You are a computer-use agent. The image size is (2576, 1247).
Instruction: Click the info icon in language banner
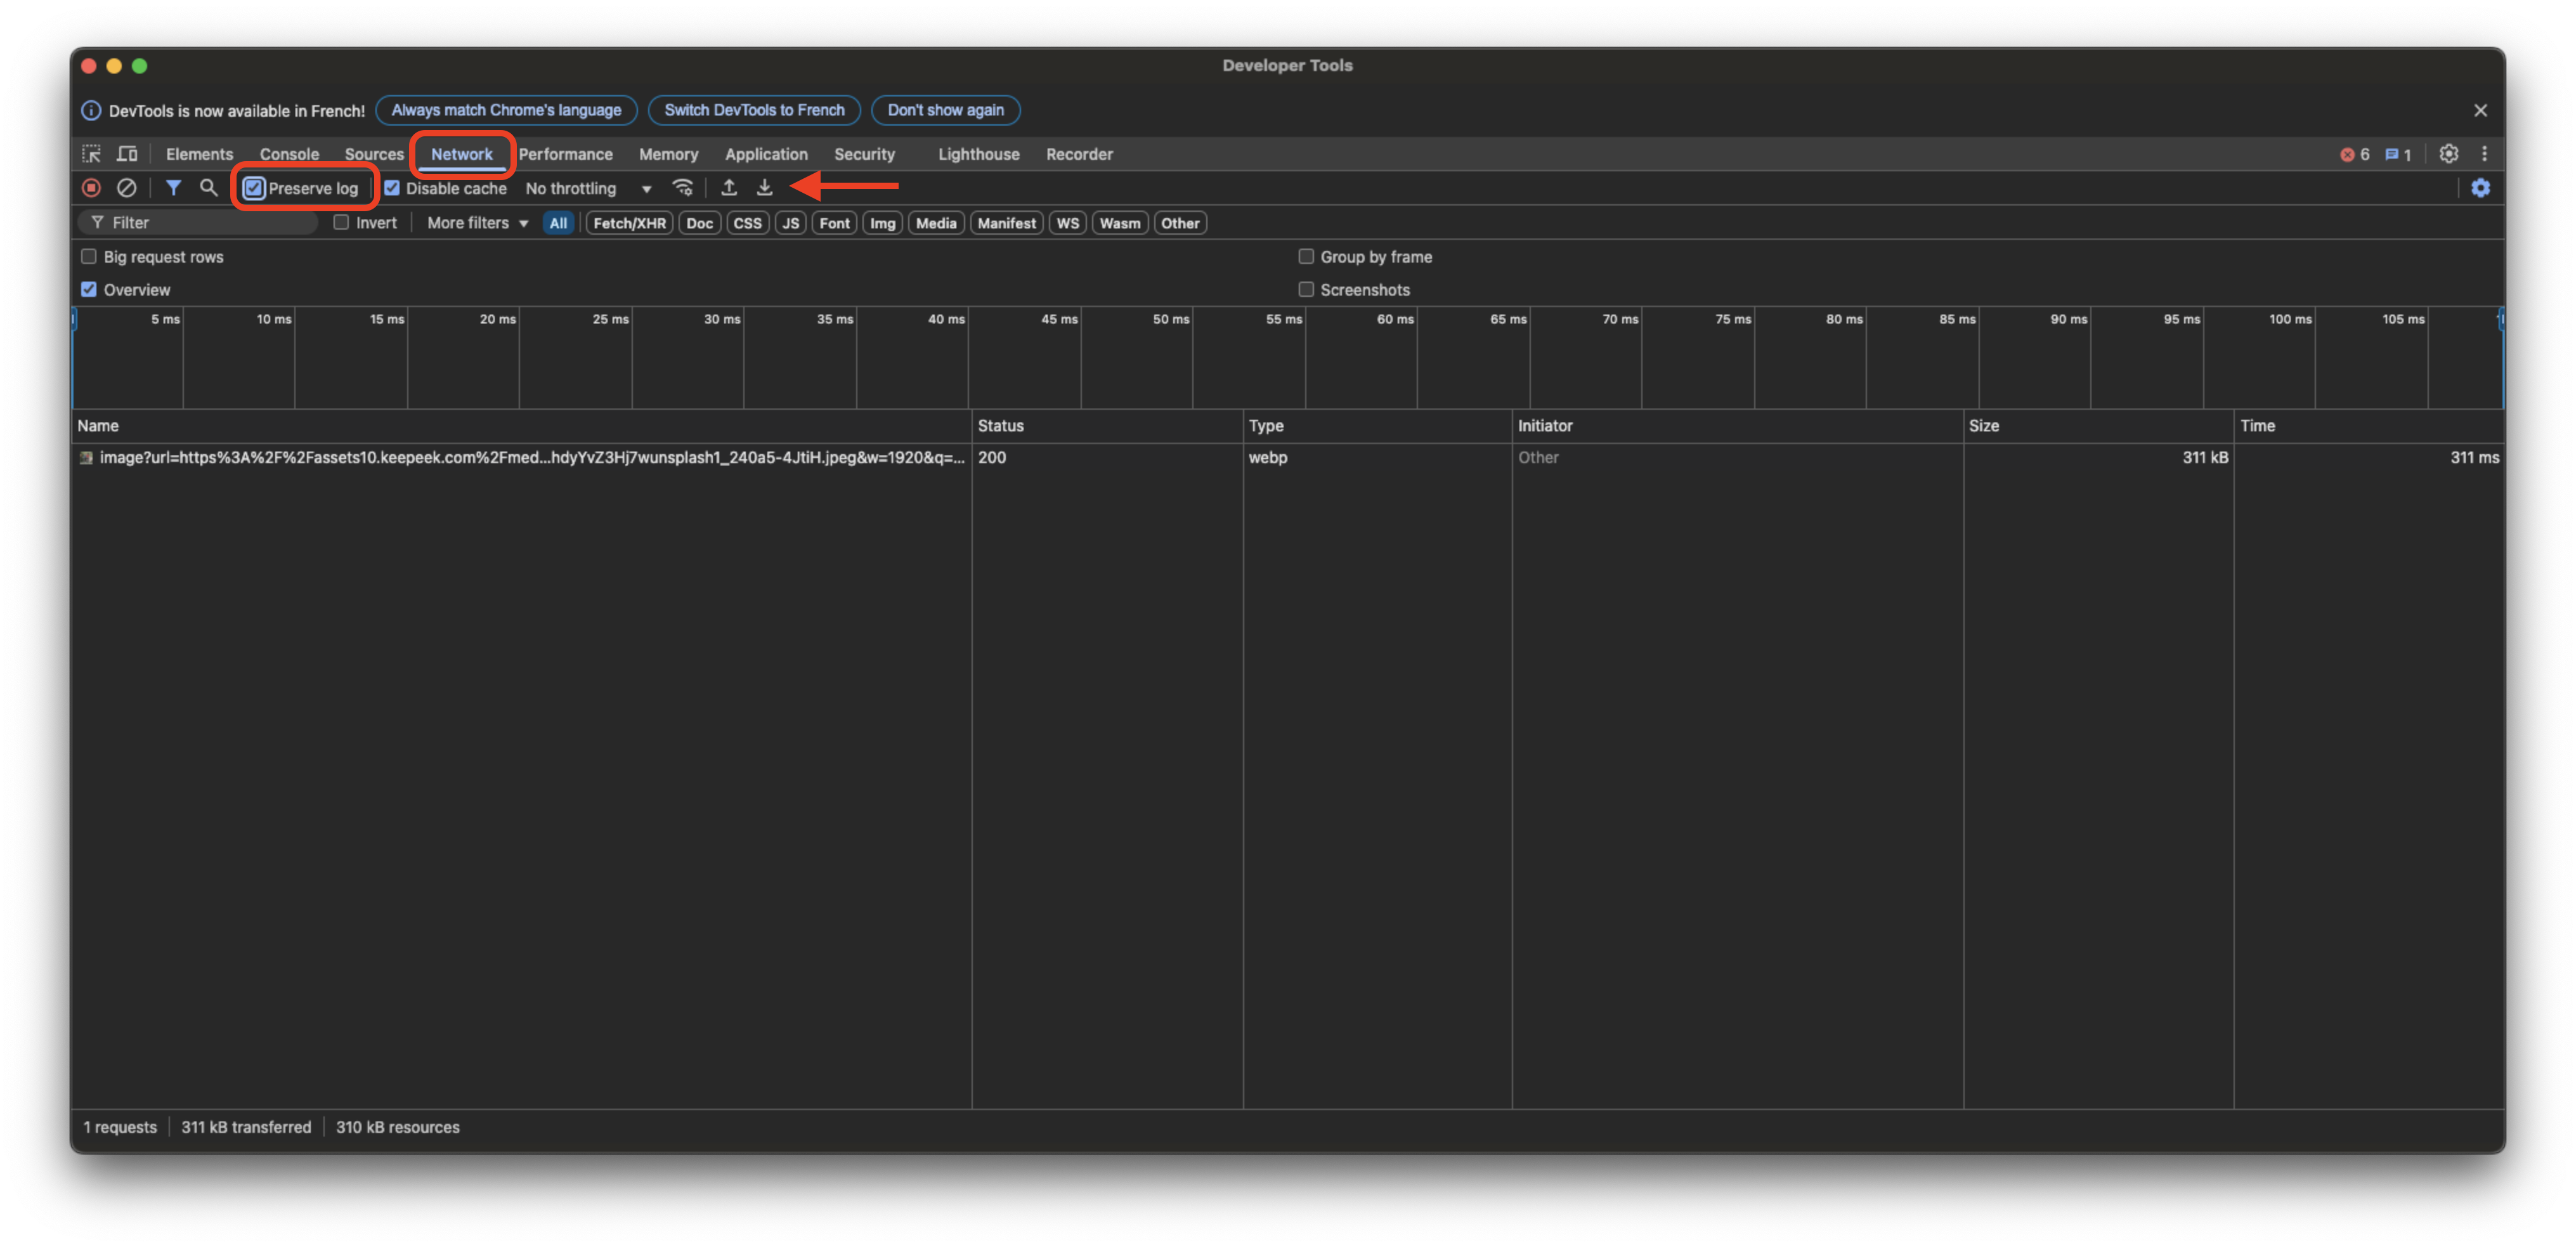[x=91, y=110]
